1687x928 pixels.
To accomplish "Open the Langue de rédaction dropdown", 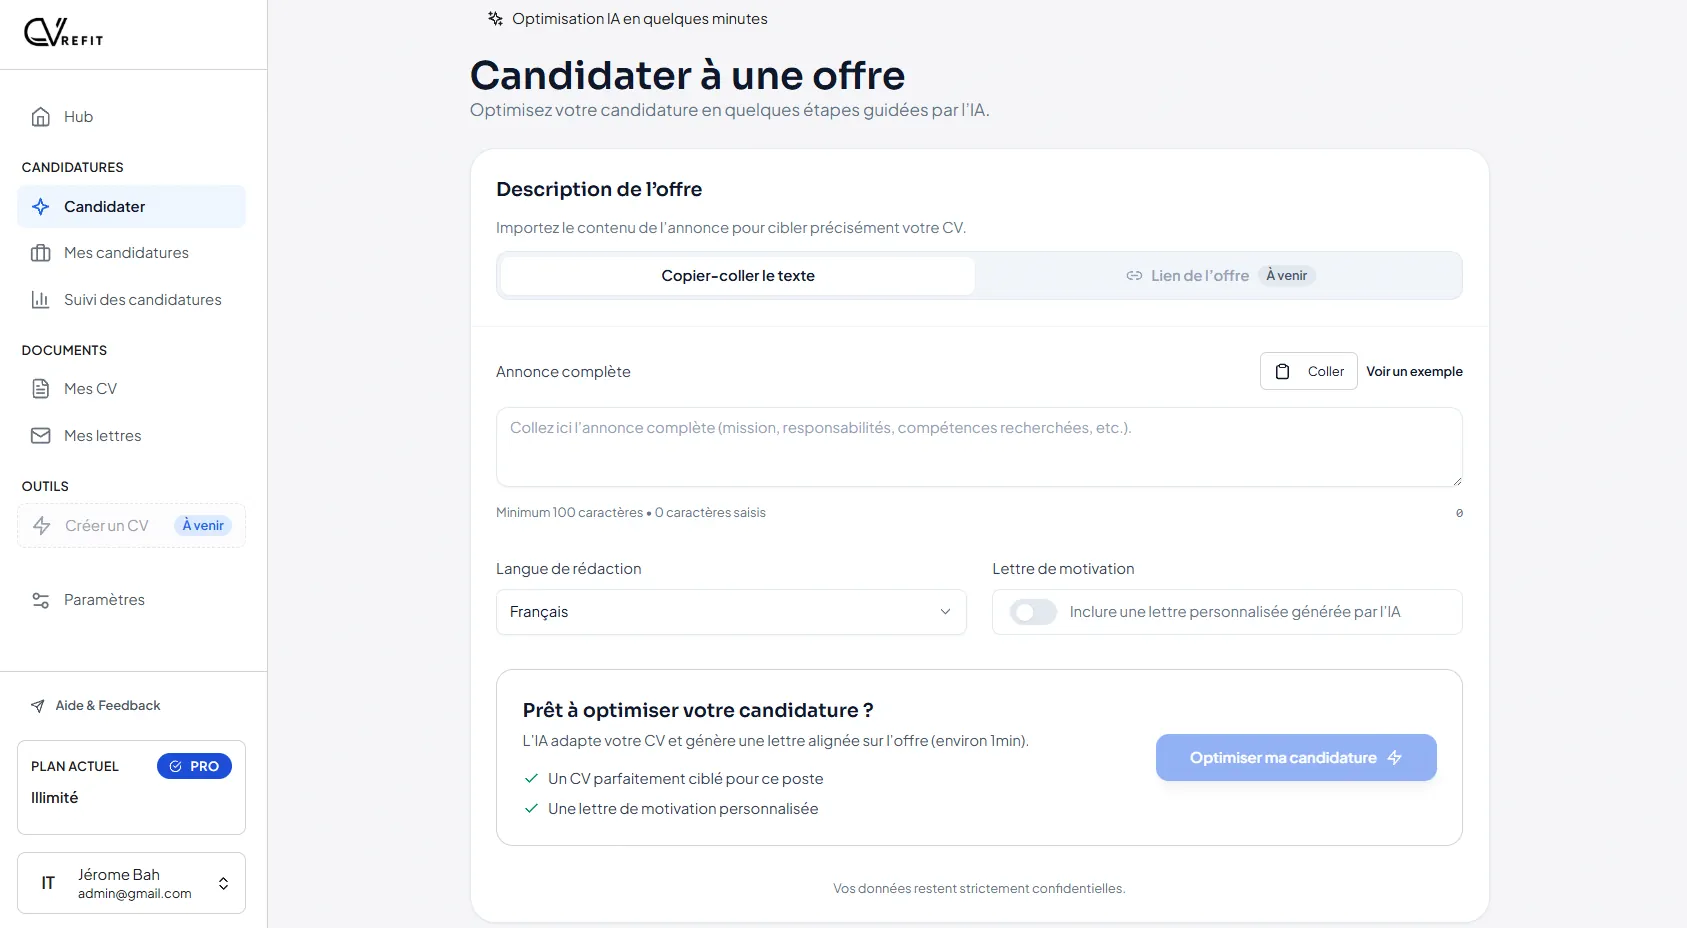I will [x=730, y=612].
